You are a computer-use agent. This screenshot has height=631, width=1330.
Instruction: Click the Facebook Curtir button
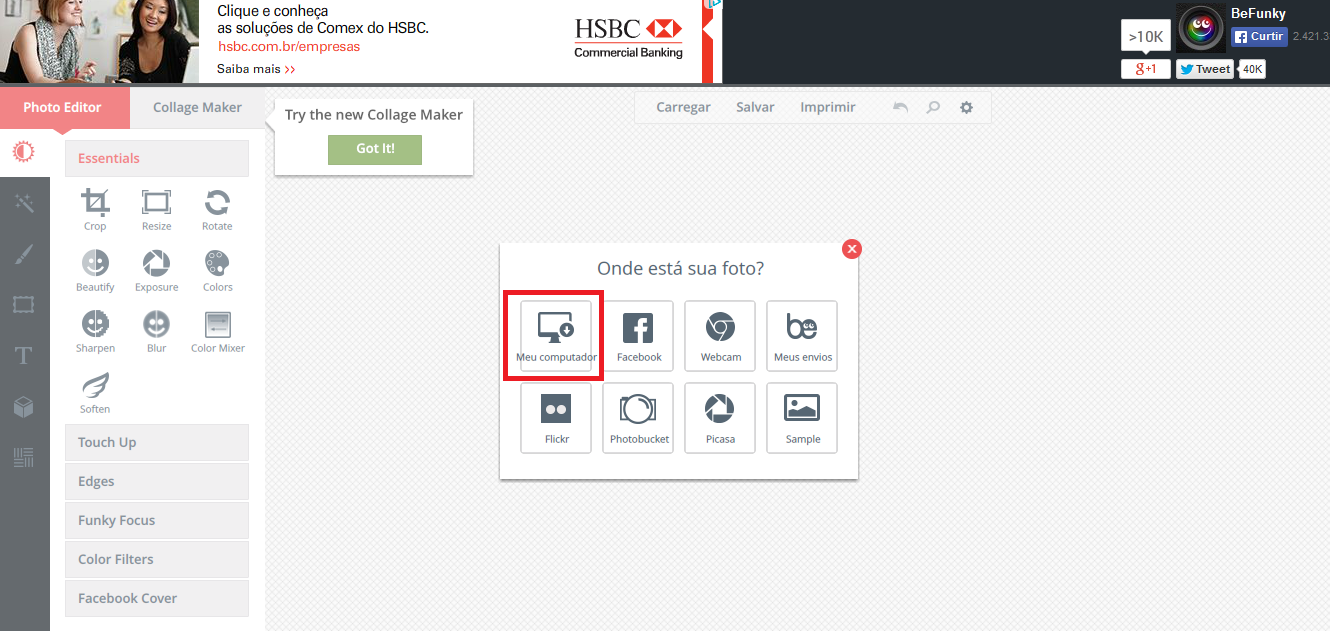tap(1259, 37)
